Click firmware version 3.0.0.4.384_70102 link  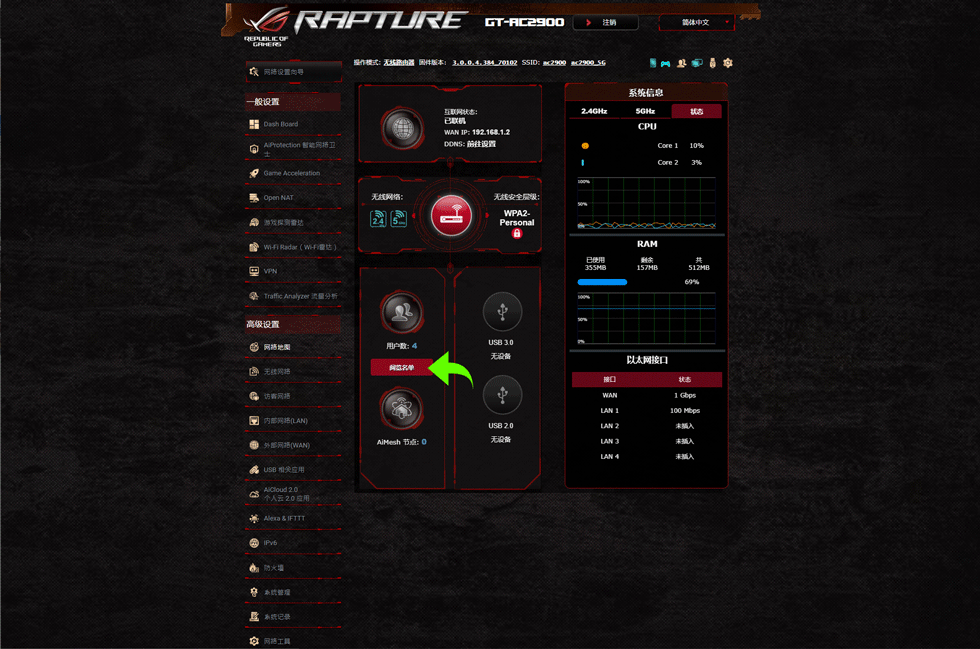click(484, 63)
